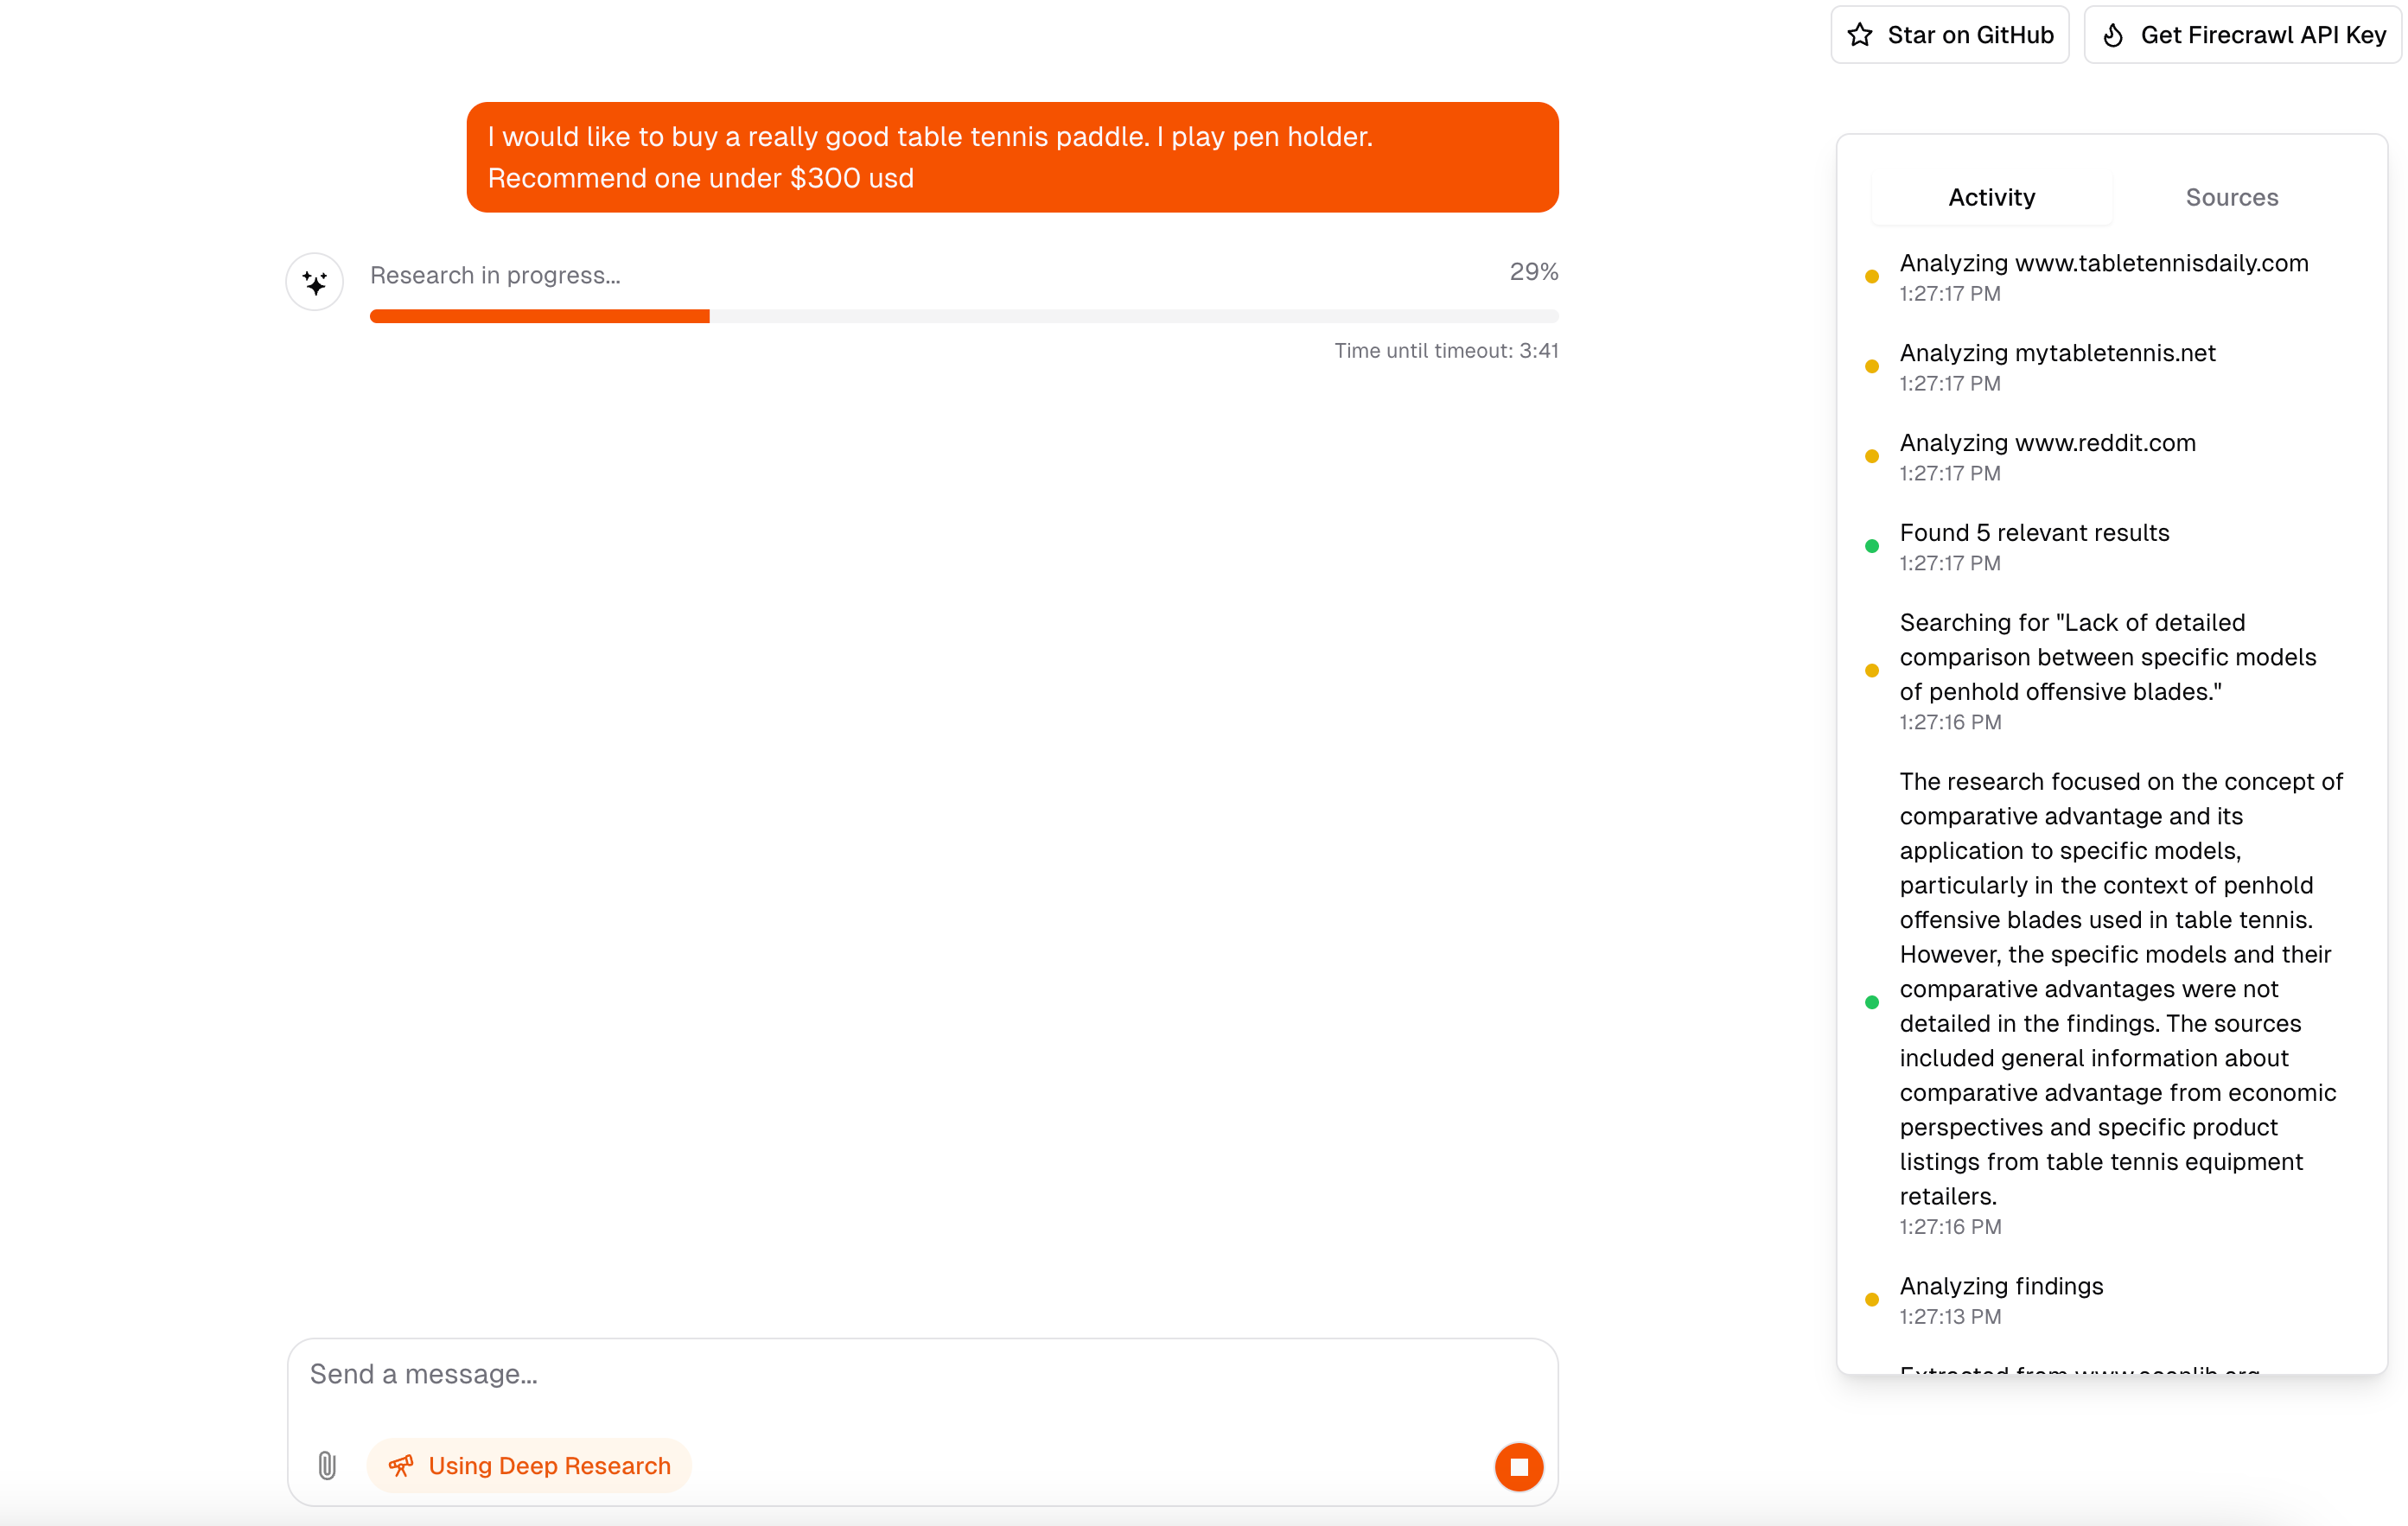This screenshot has height=1526, width=2408.
Task: Switch to the Sources tab
Action: [2231, 197]
